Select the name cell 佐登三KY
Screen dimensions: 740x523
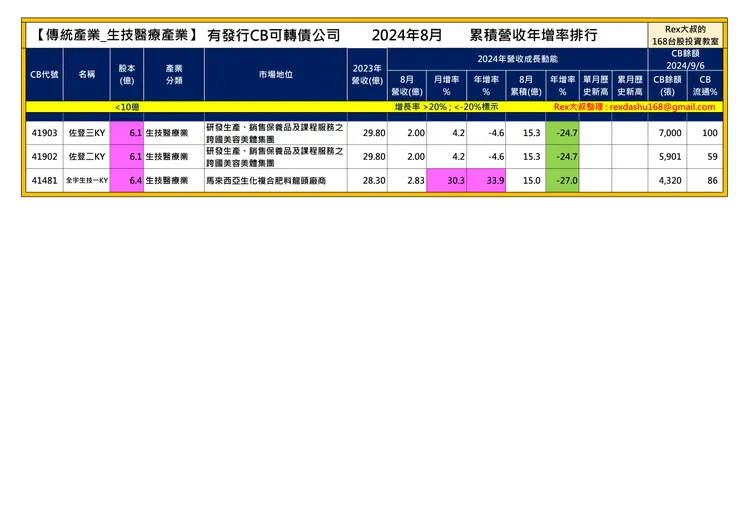(86, 133)
